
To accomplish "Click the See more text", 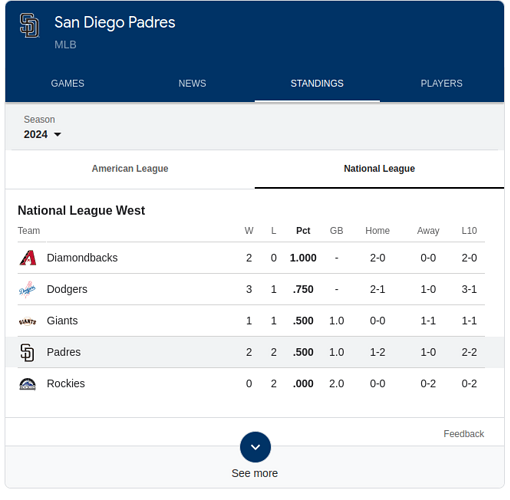I will click(255, 473).
